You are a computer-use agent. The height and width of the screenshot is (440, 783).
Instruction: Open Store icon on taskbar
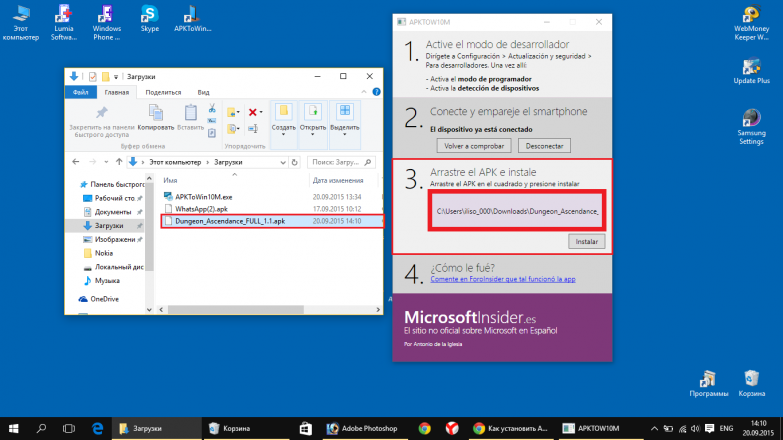click(306, 429)
